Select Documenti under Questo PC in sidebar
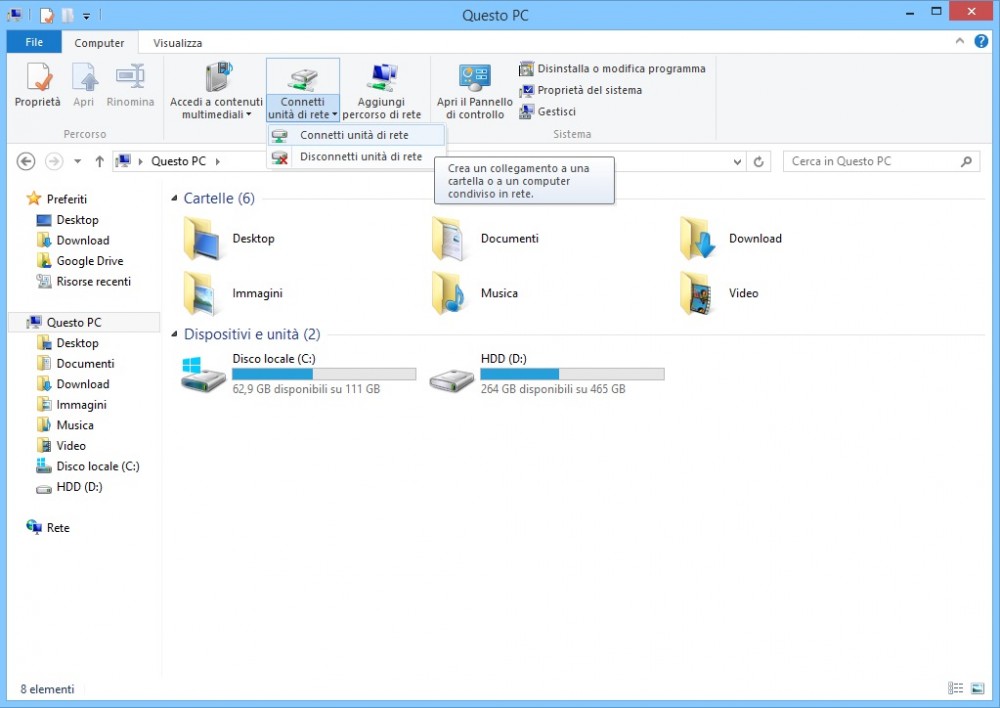The height and width of the screenshot is (708, 1000). click(x=76, y=364)
